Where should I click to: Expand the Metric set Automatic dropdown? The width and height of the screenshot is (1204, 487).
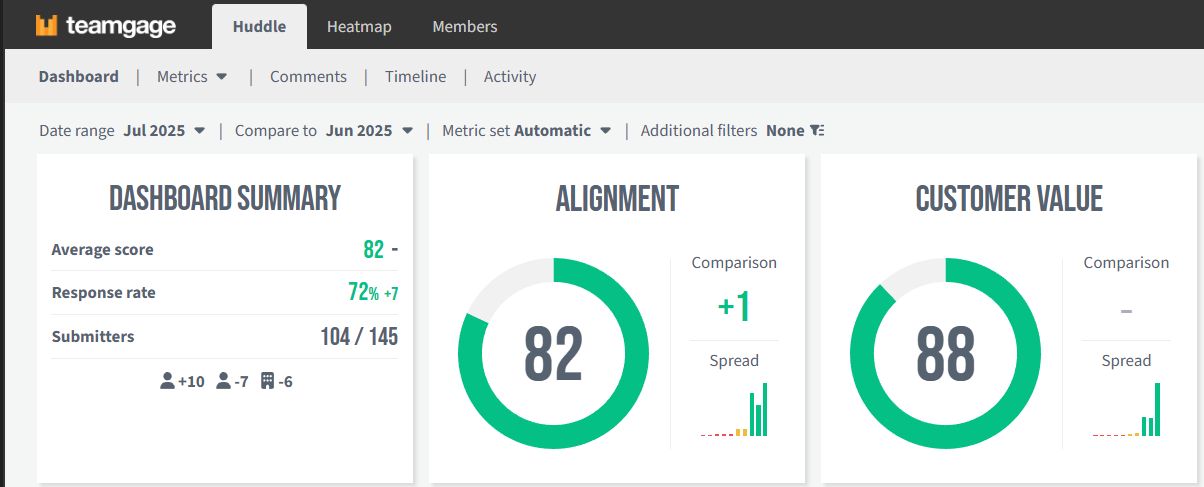[605, 131]
